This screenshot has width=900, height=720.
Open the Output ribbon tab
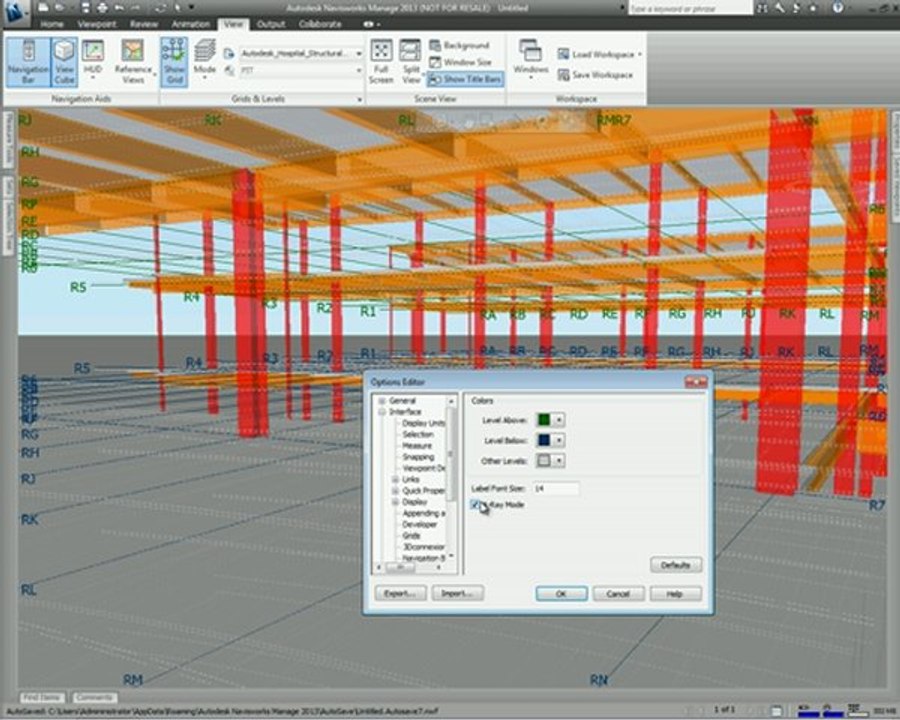click(271, 24)
